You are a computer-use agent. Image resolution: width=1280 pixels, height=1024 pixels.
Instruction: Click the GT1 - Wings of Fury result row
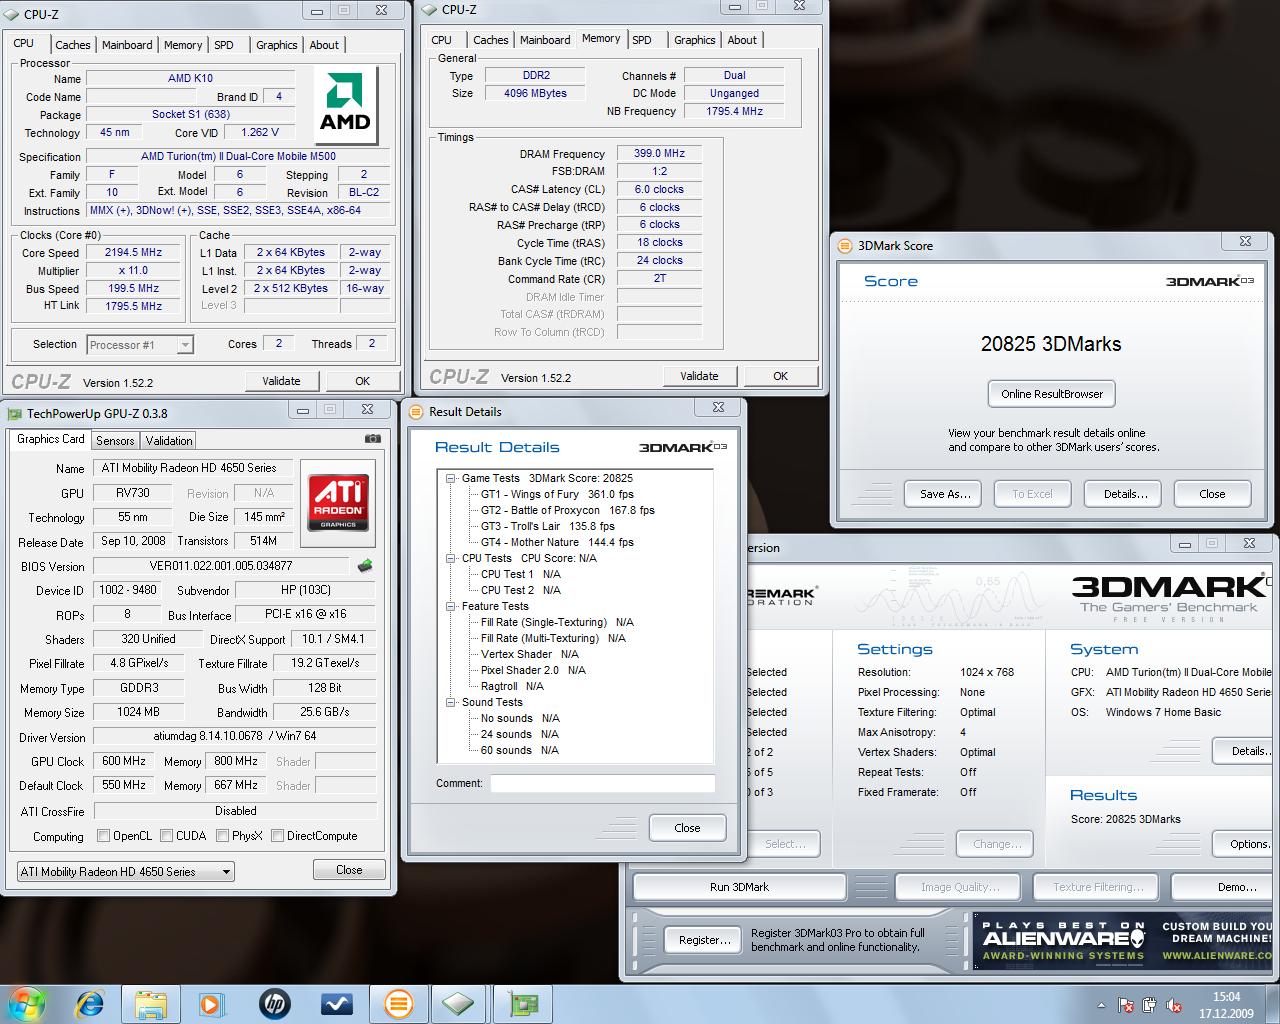pos(557,494)
